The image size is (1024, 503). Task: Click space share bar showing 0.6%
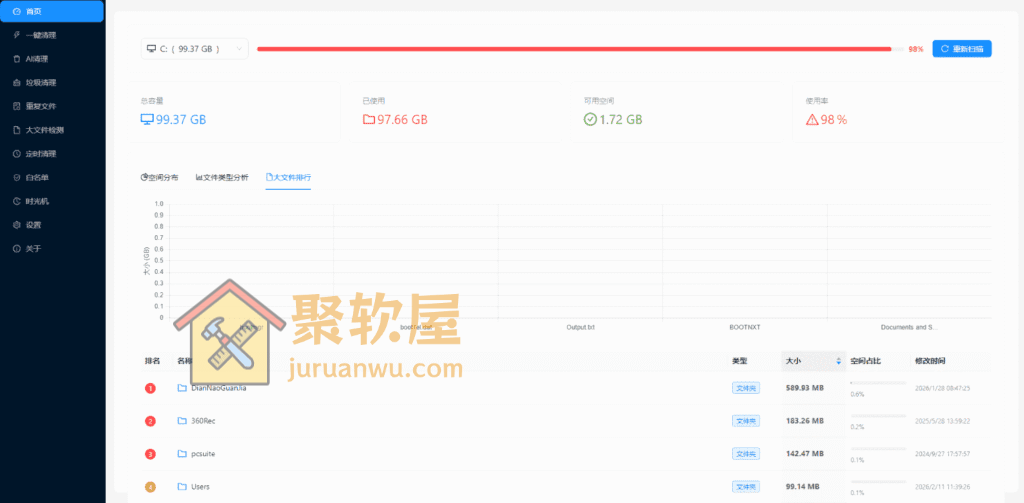click(x=878, y=383)
